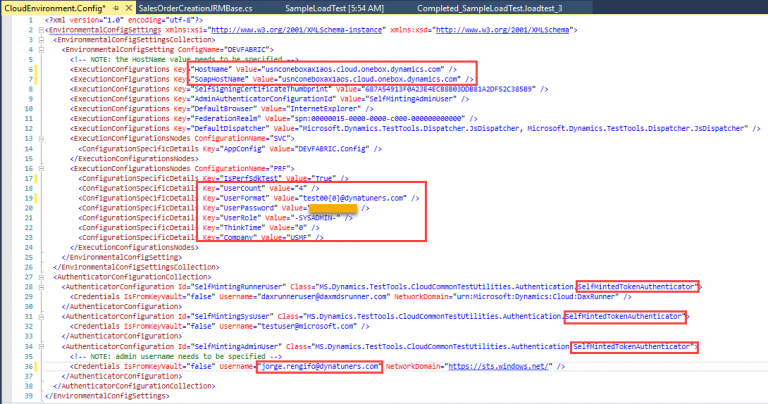Image resolution: width=768 pixels, height=404 pixels.
Task: Click the closing EnvironmentalConfigSettings tag on line 39
Action: tap(107, 396)
